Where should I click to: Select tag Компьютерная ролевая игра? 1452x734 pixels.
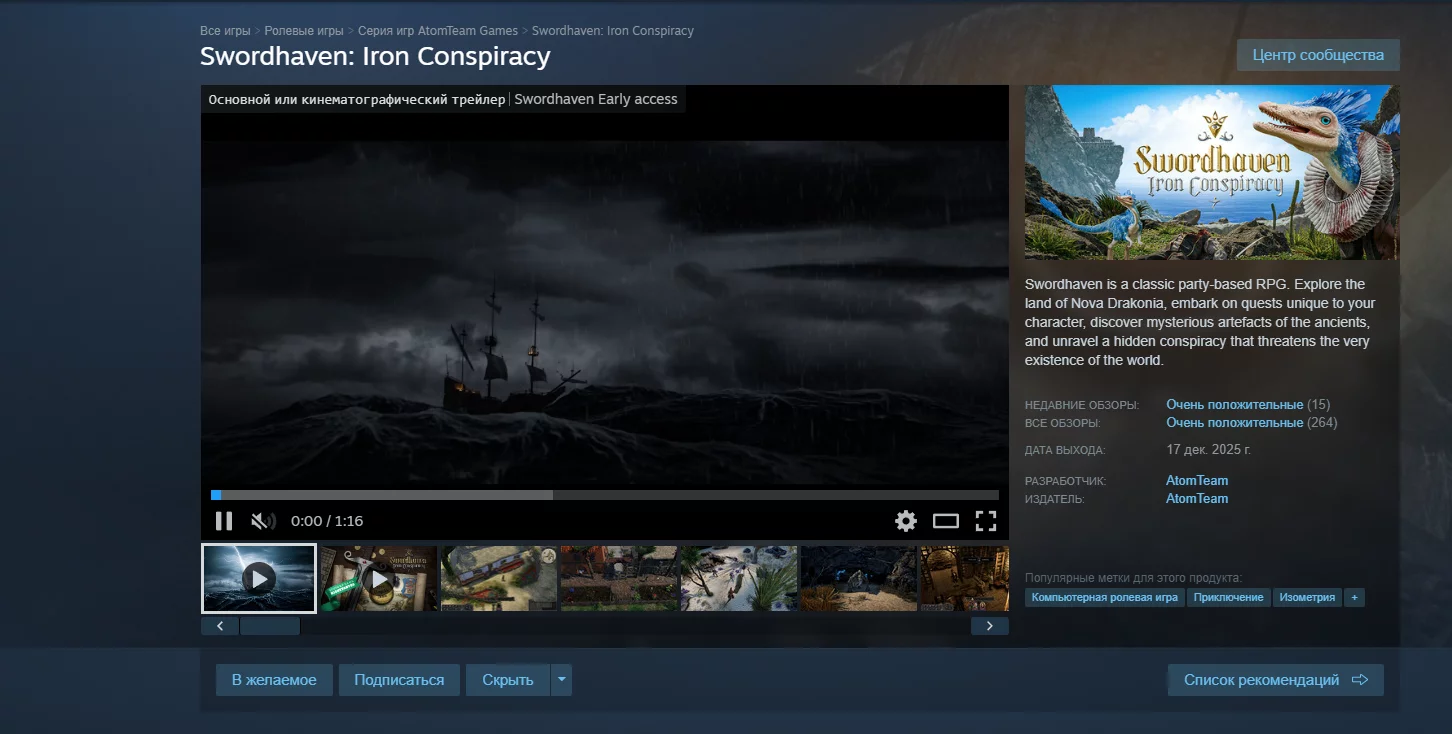[1104, 597]
